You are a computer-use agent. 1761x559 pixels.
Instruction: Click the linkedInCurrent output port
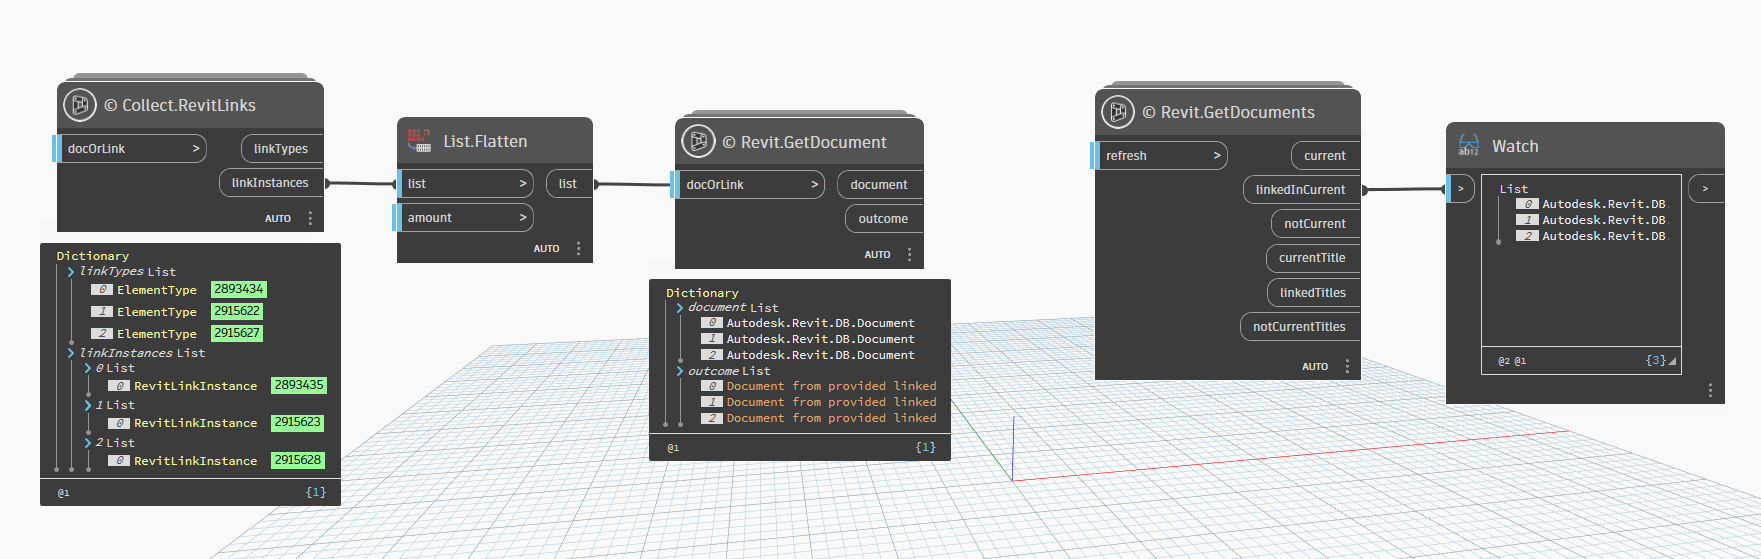click(x=1302, y=189)
